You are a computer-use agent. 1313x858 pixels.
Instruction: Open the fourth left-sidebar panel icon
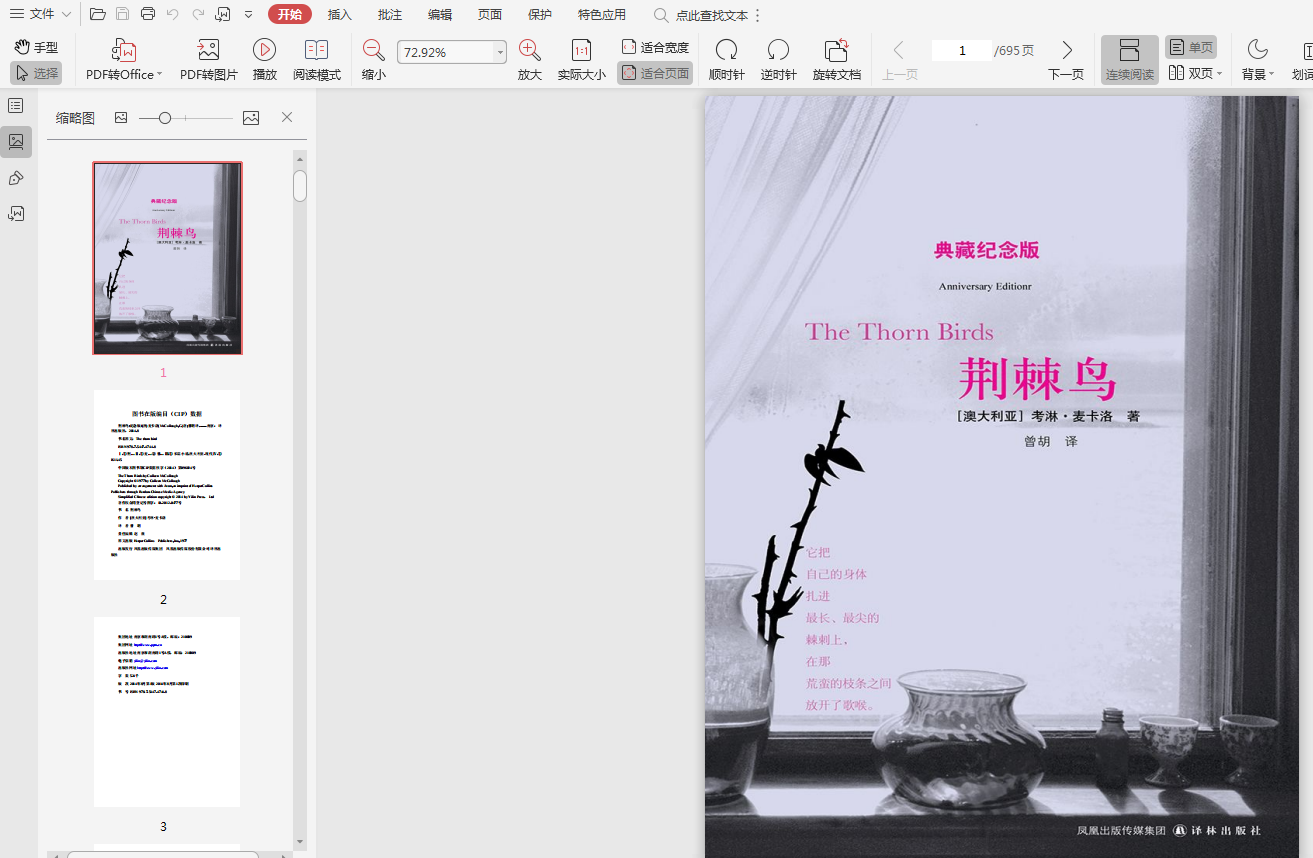tap(16, 214)
